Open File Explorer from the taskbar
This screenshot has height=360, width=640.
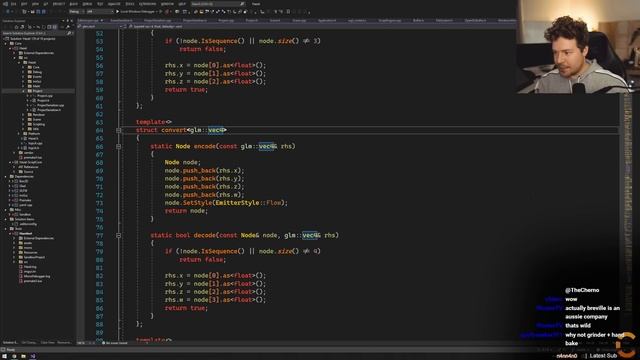[23, 356]
